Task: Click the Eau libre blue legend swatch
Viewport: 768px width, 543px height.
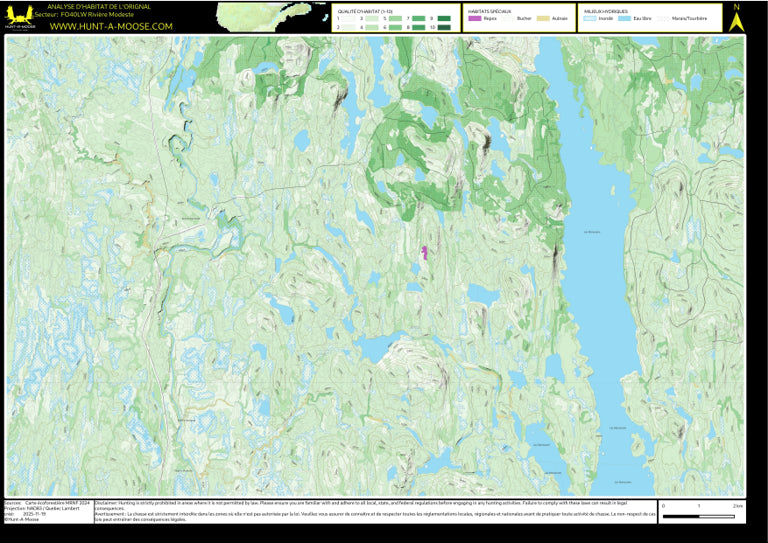Action: click(x=625, y=18)
